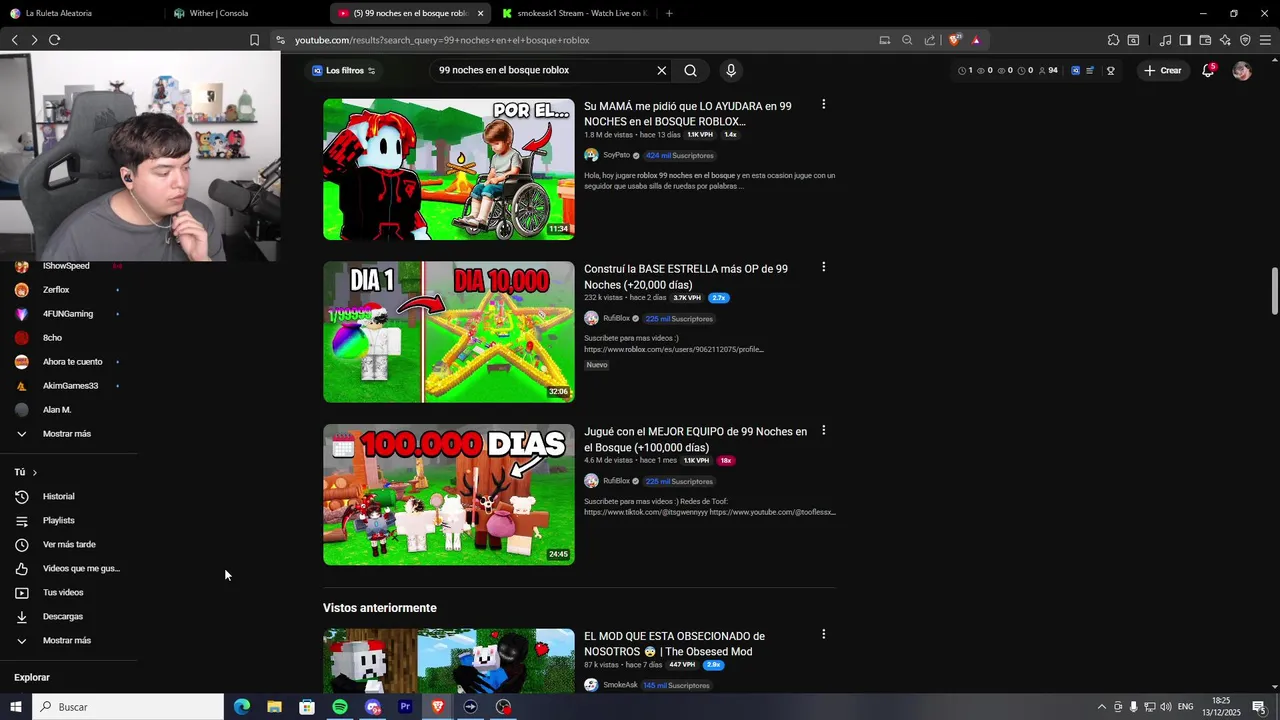Image resolution: width=1280 pixels, height=720 pixels.
Task: Open SoyPato channel link
Action: (617, 155)
